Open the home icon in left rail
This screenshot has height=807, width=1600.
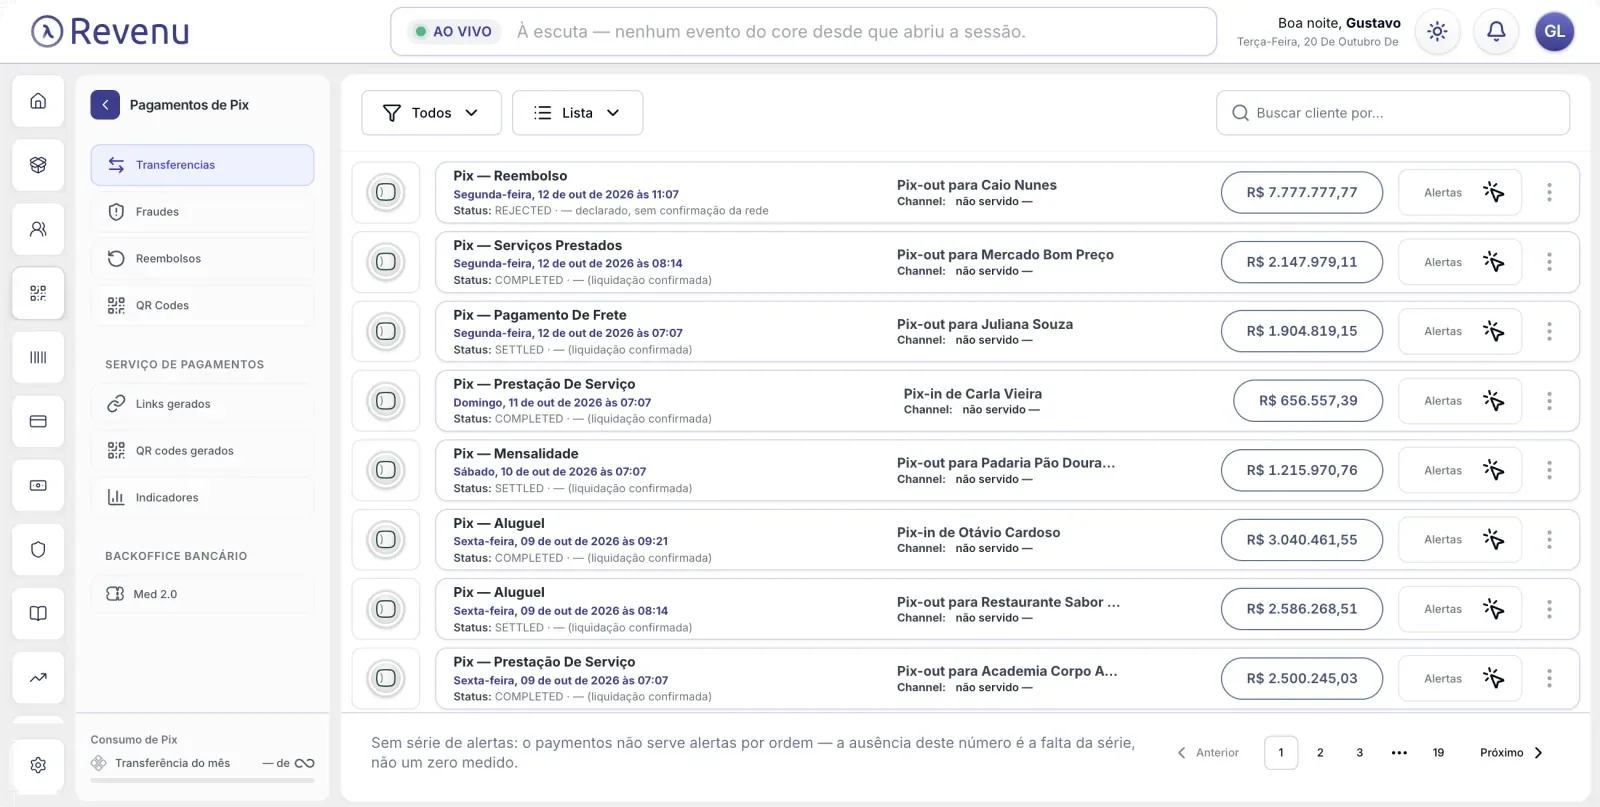tap(38, 101)
